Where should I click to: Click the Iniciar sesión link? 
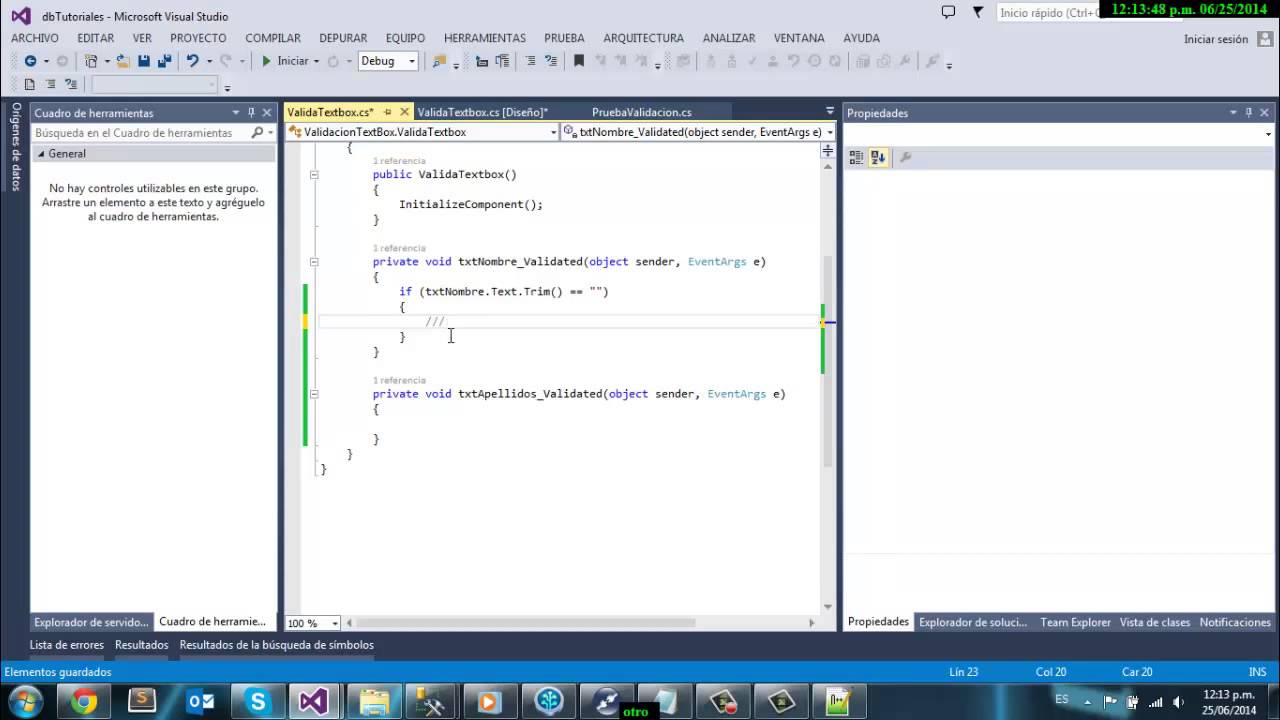(x=1216, y=39)
